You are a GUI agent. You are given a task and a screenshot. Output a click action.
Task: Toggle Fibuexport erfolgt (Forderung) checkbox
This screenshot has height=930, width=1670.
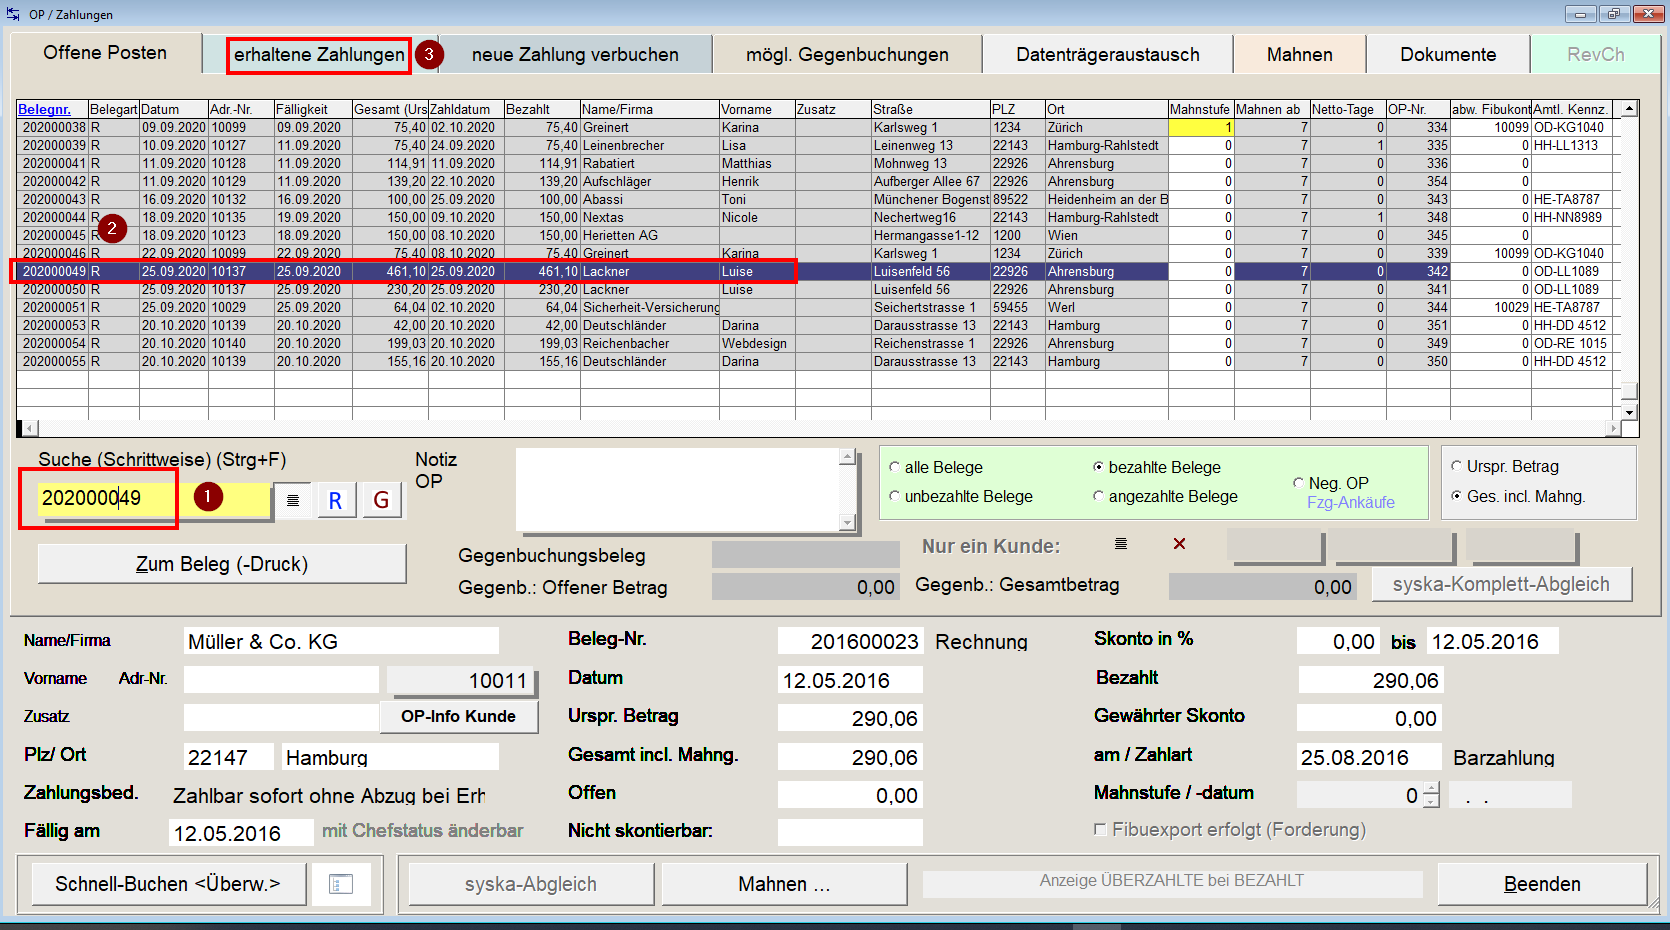1100,829
